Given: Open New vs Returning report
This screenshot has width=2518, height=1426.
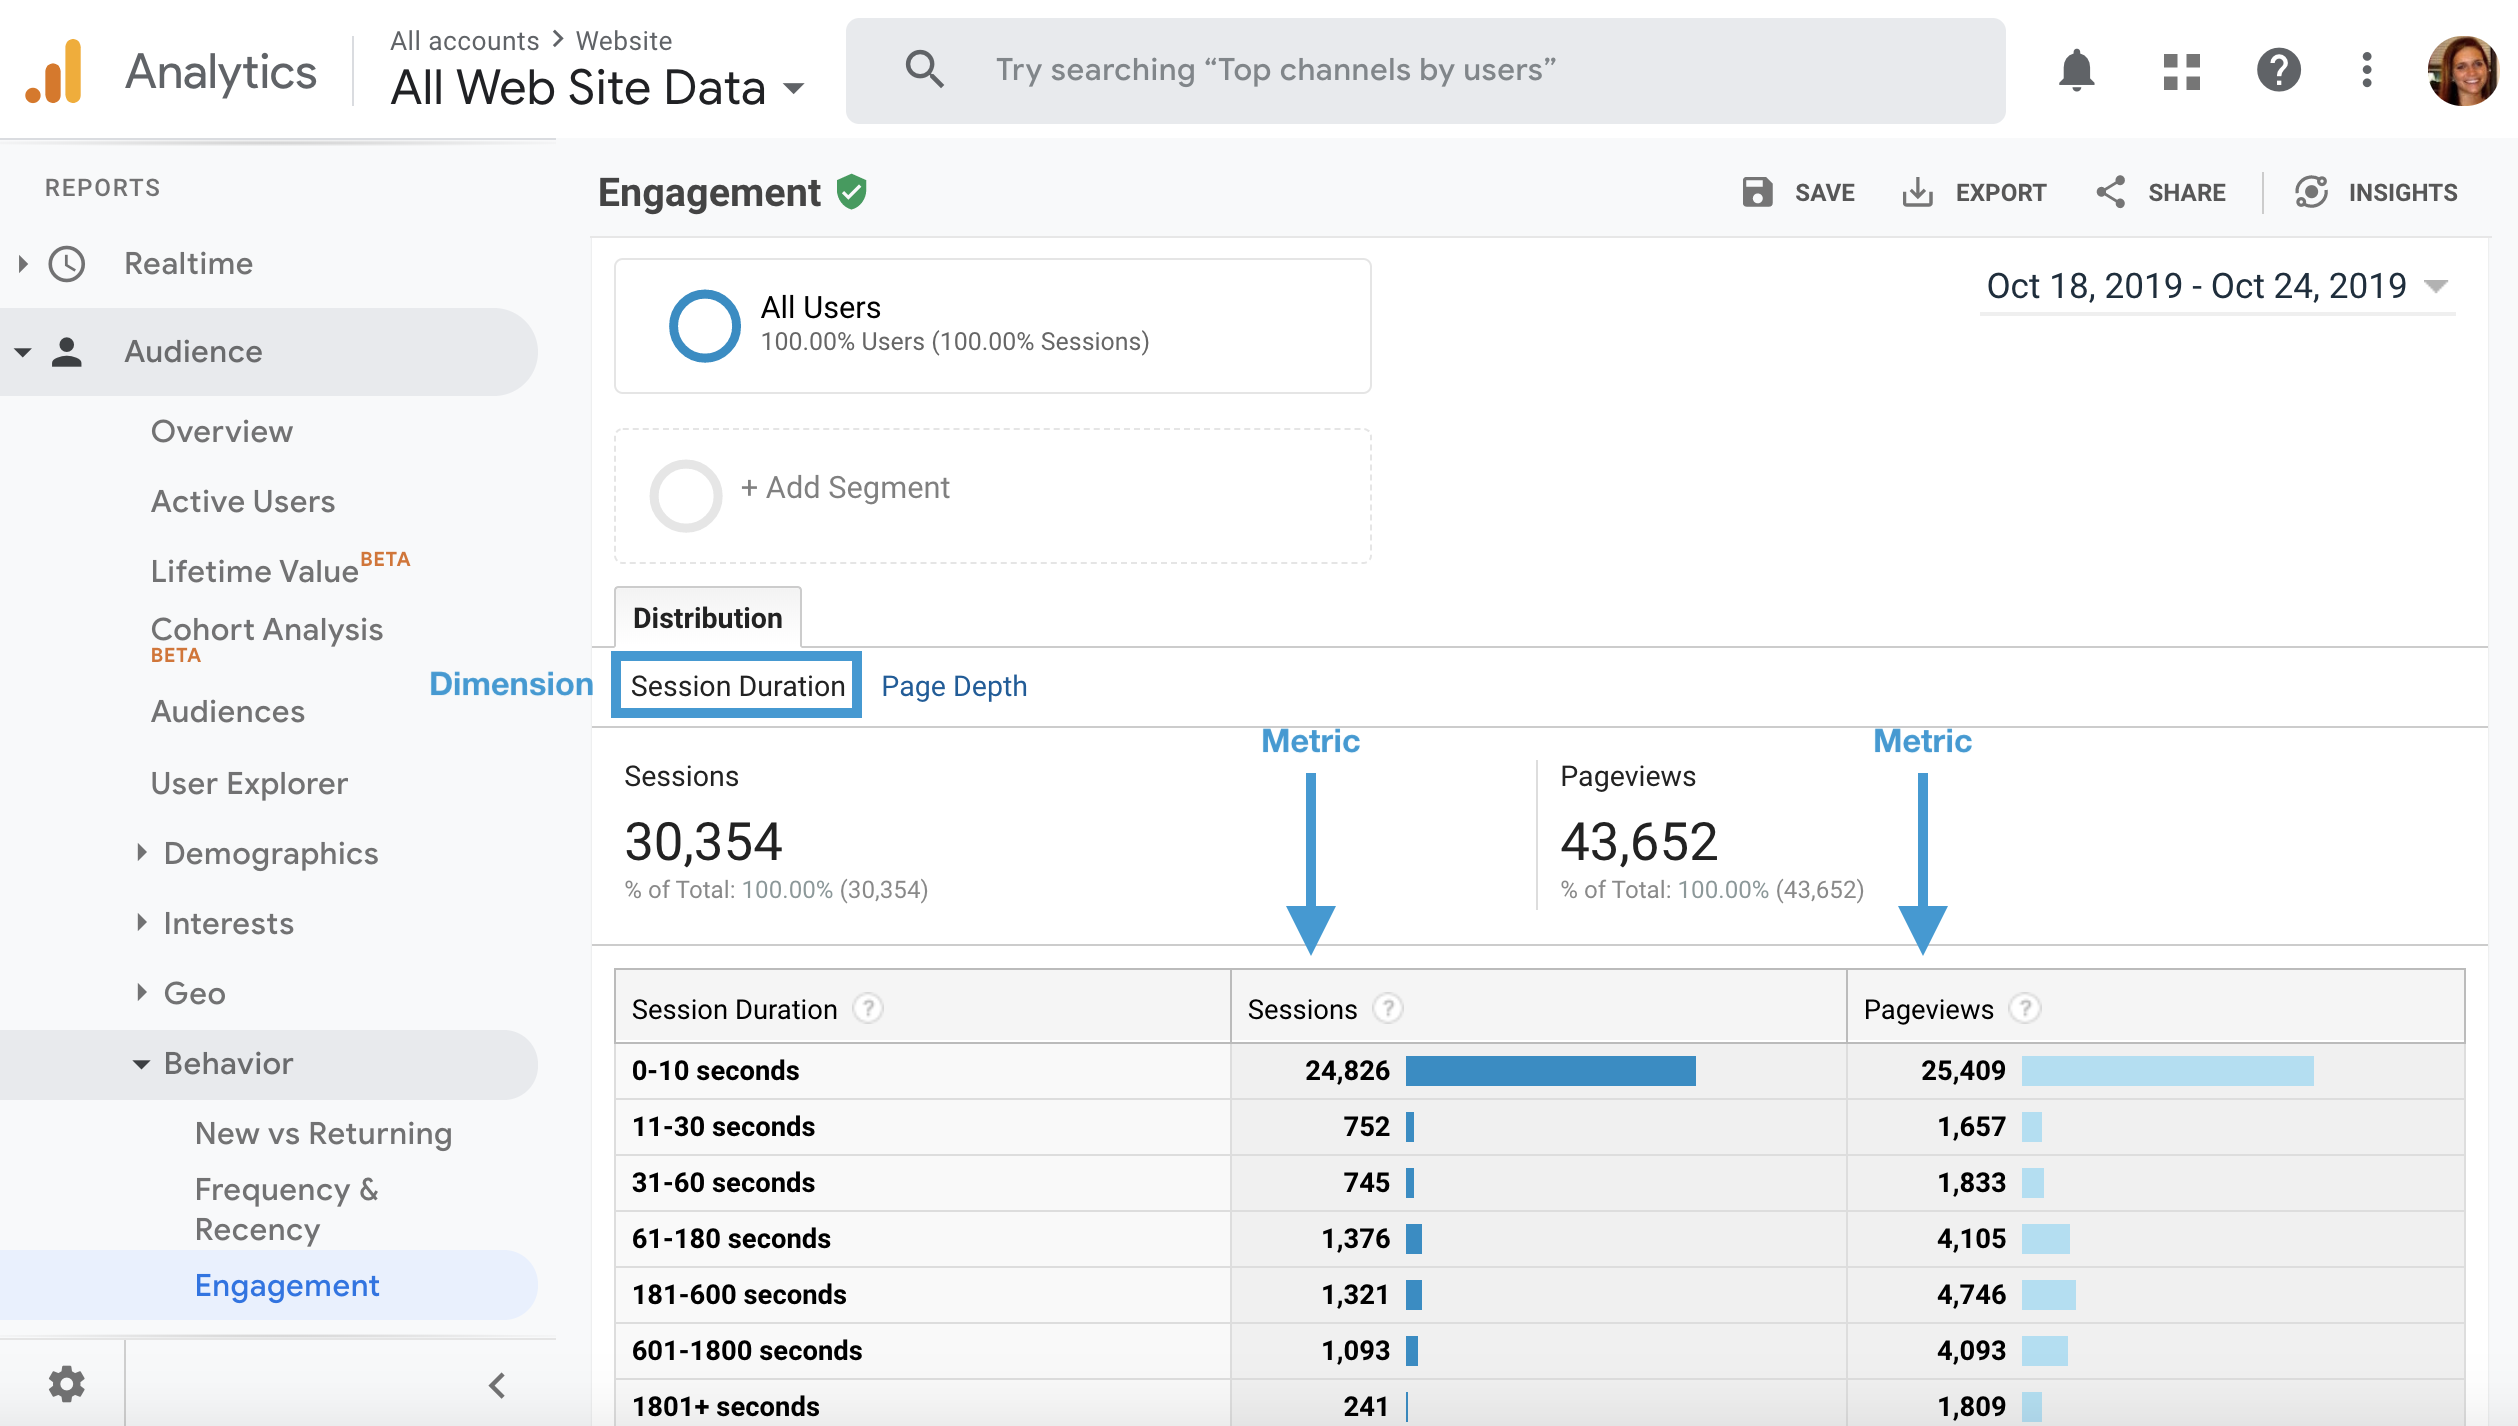Looking at the screenshot, I should [323, 1133].
